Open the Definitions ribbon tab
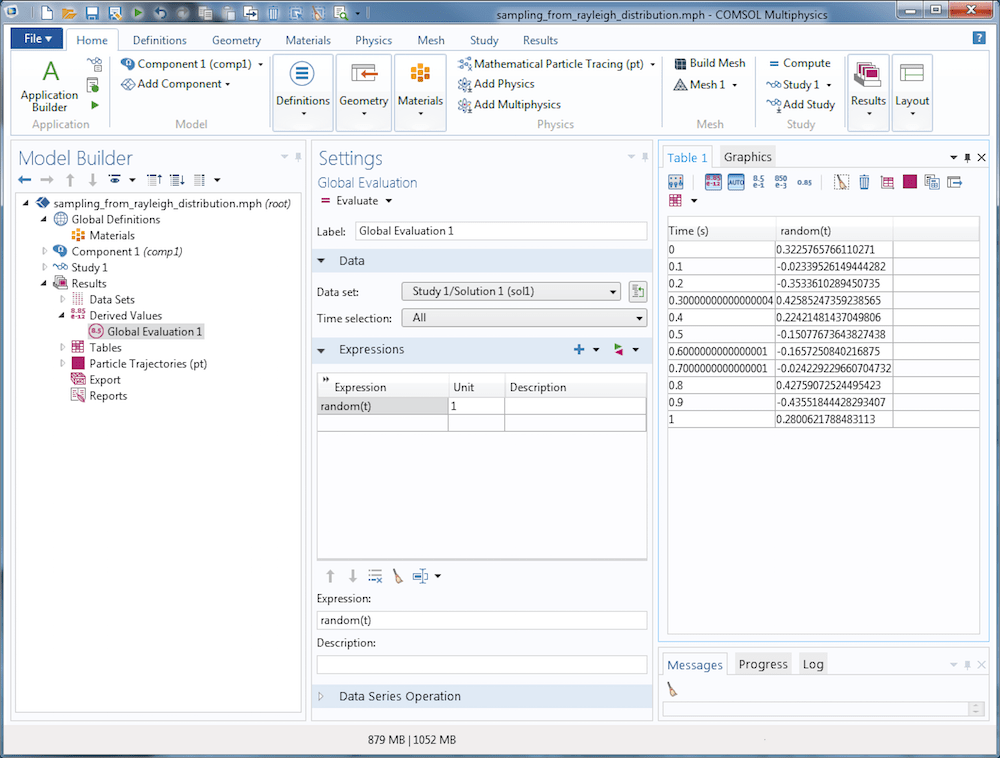Viewport: 1000px width, 758px height. click(x=159, y=40)
